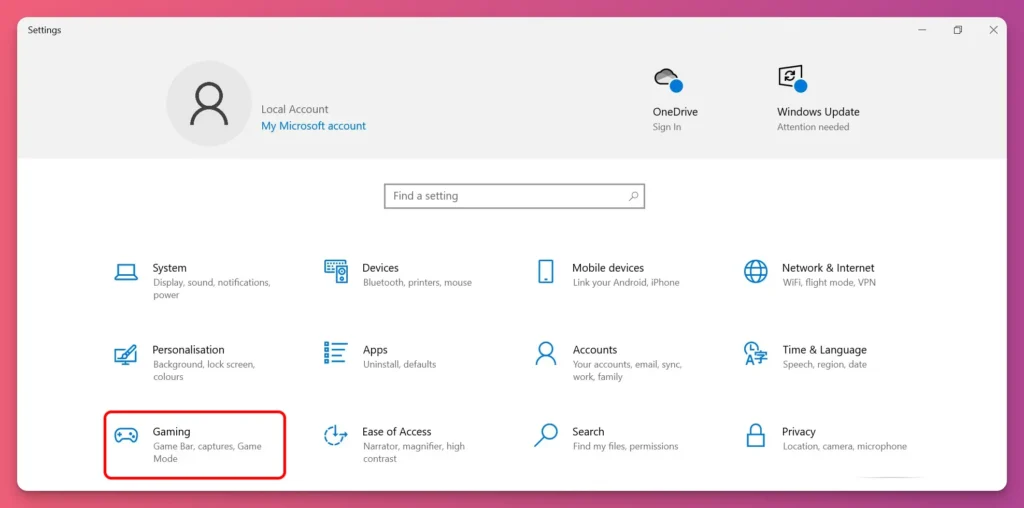
Task: Open the Ease of Access title
Action: 397,432
